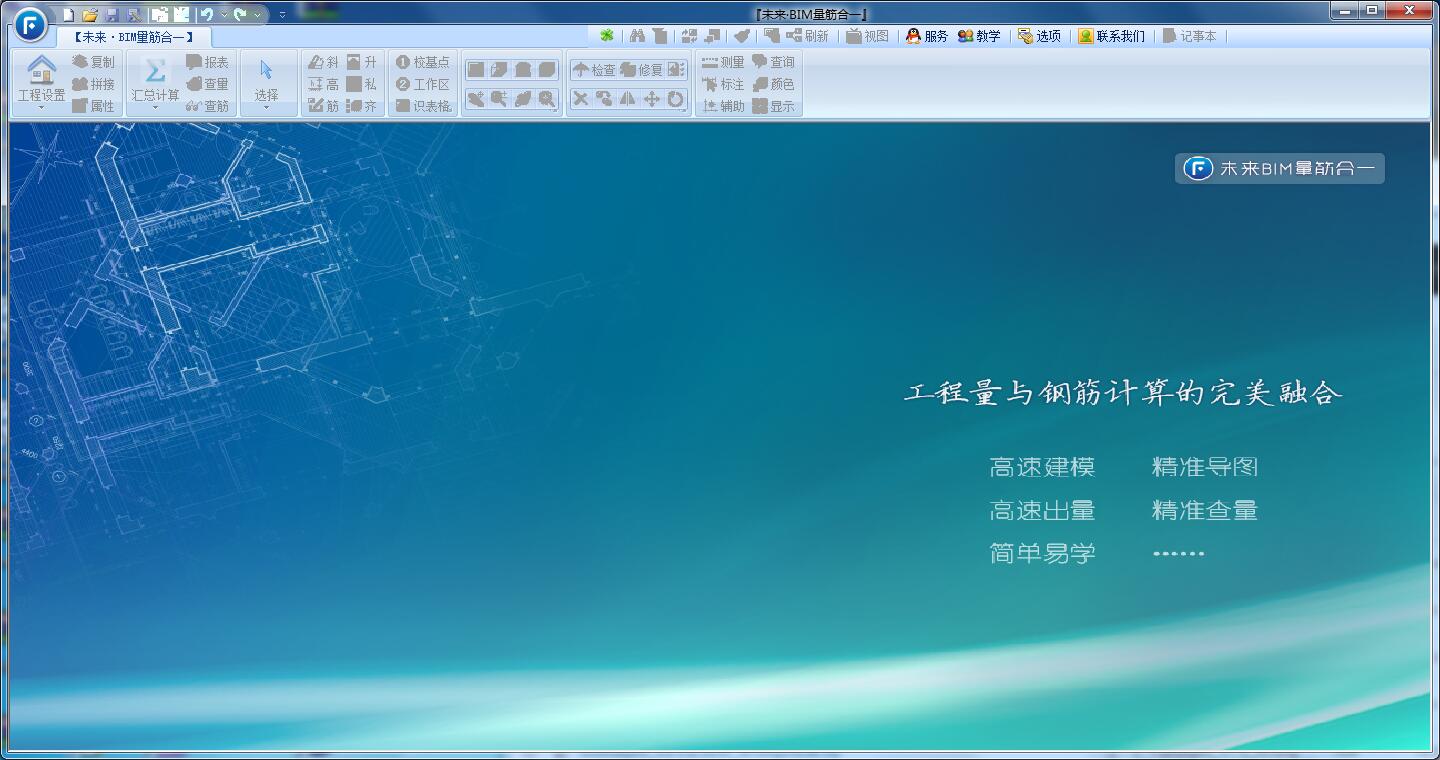Open 选项 options
Screen dimensions: 1440x760
(x=1039, y=36)
